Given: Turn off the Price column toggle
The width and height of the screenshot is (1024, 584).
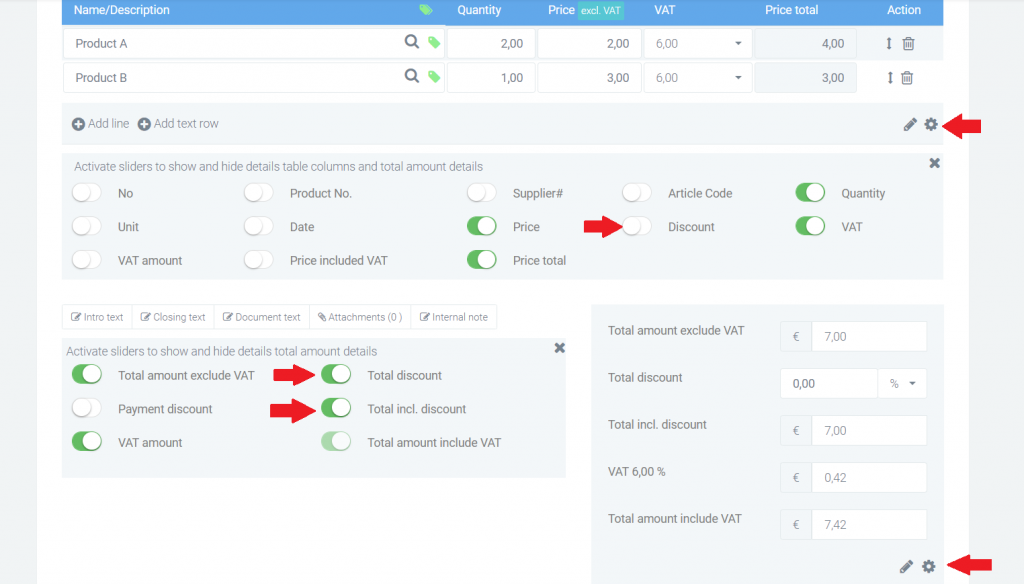Looking at the screenshot, I should [x=481, y=226].
